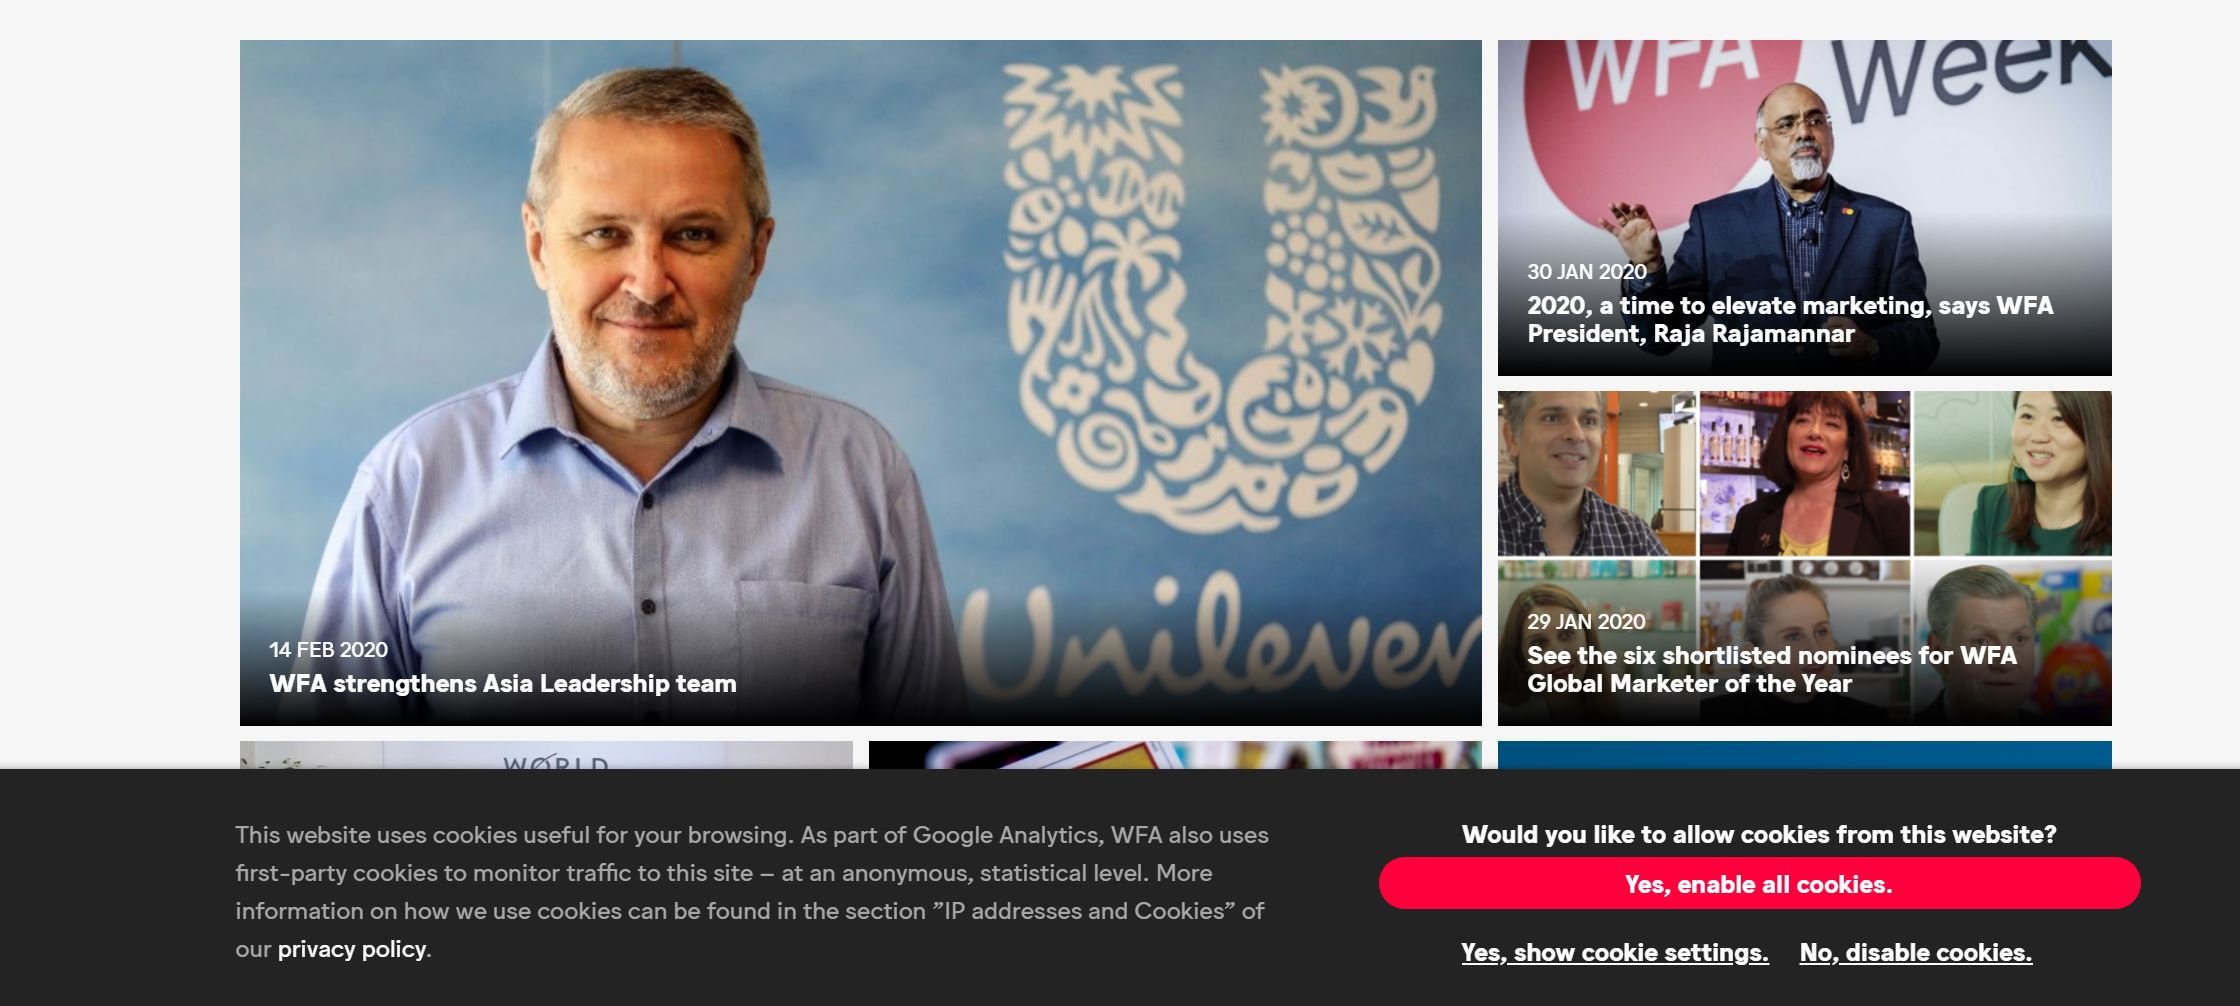Viewport: 2240px width, 1006px height.
Task: Click 'Yes, enable all cookies.' button
Action: 1759,883
